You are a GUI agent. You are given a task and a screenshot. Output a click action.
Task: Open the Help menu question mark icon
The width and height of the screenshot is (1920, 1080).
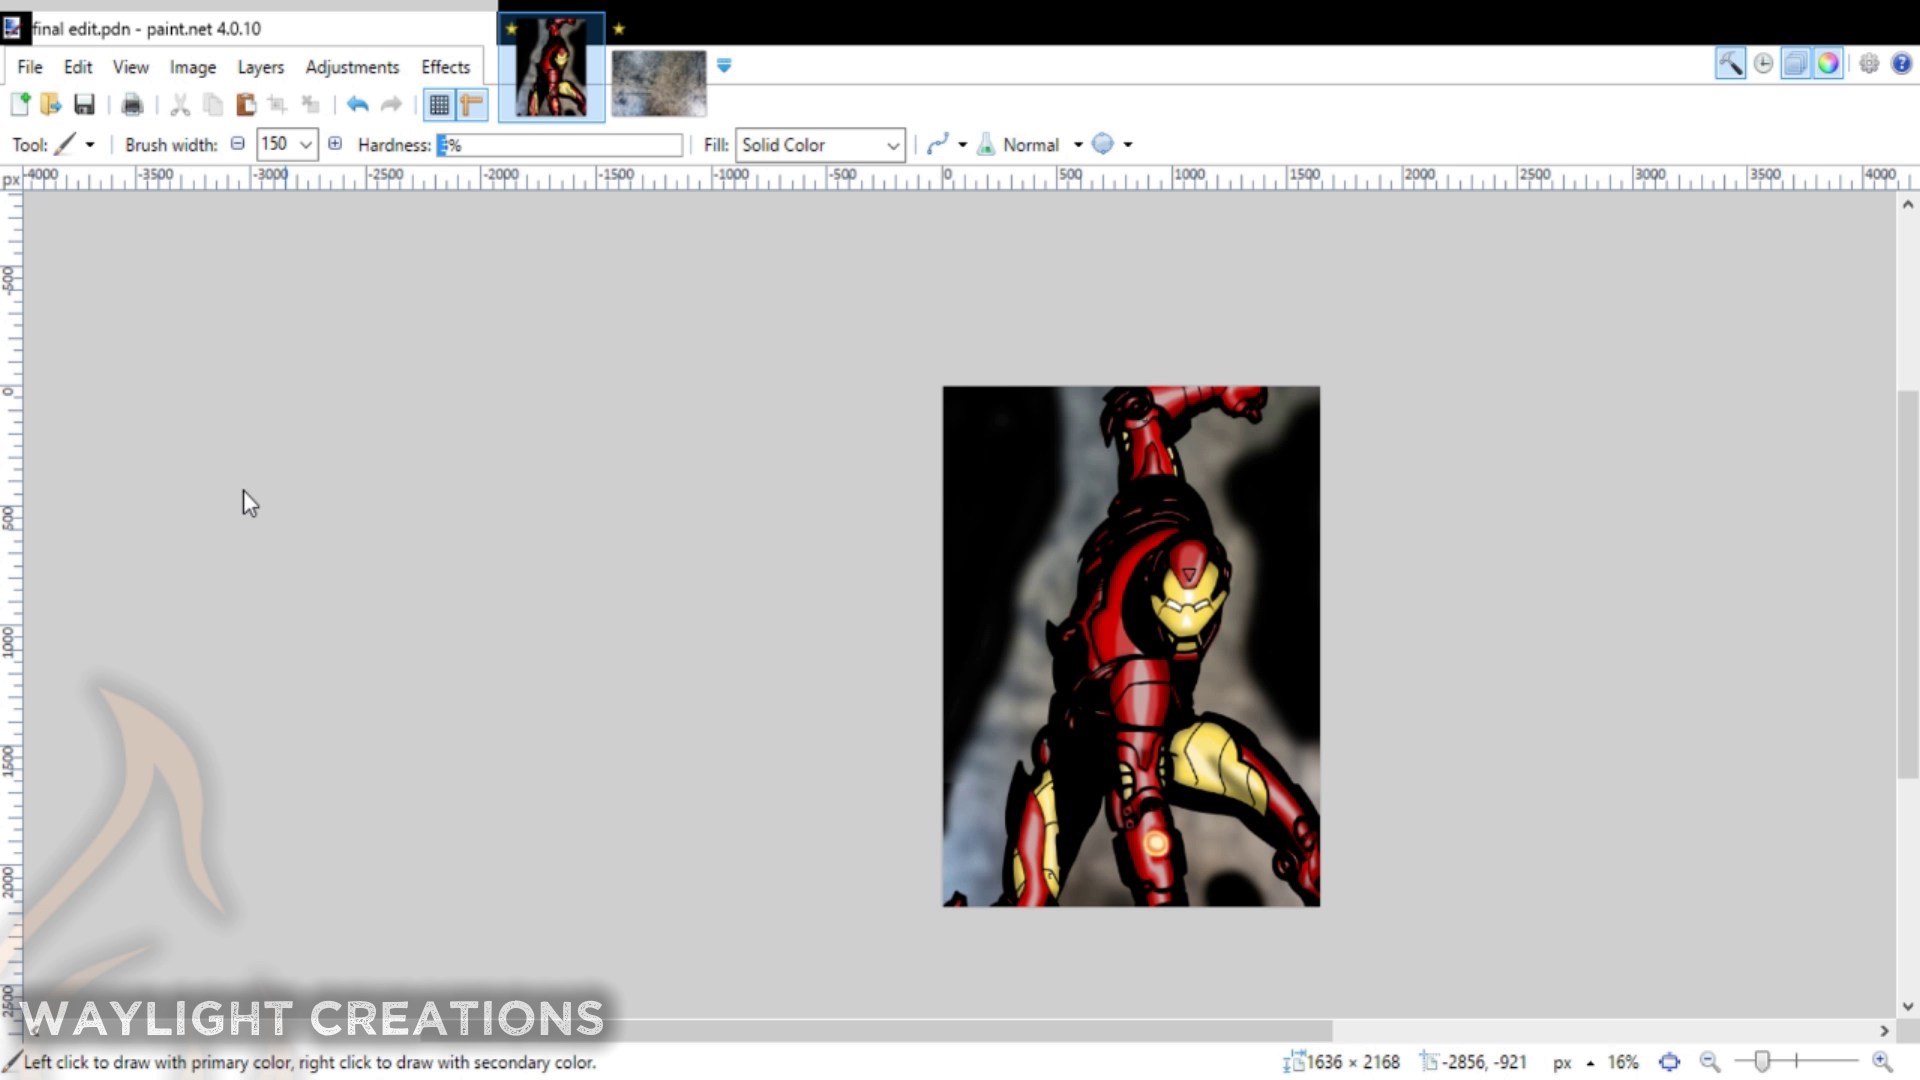coord(1901,64)
